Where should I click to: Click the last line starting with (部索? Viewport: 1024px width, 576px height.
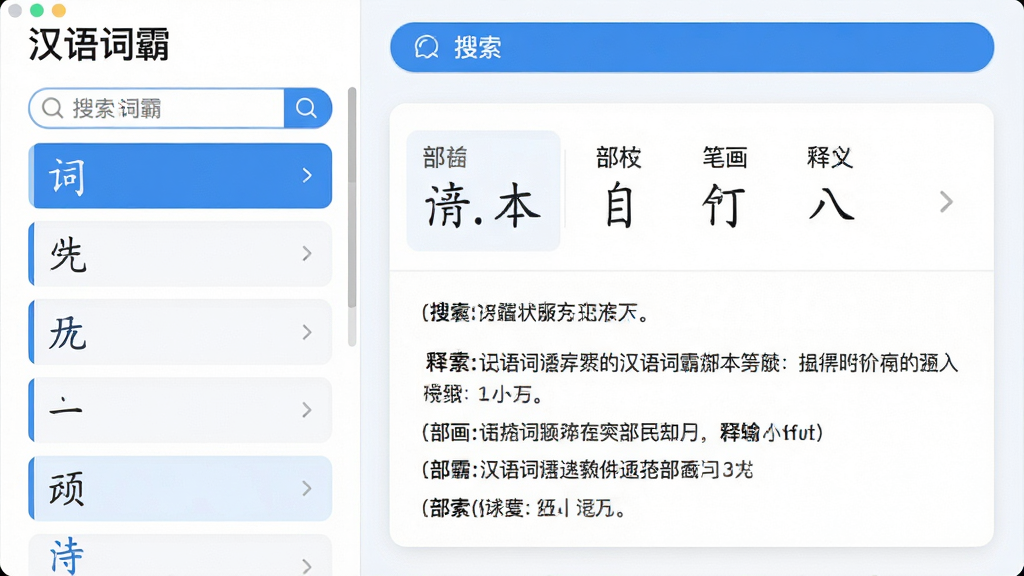tap(524, 507)
